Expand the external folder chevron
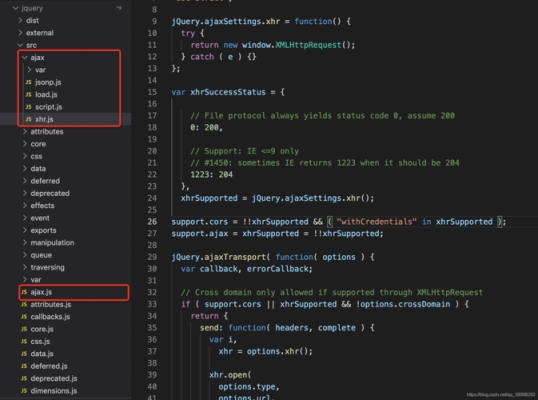538x400 pixels. [x=20, y=33]
